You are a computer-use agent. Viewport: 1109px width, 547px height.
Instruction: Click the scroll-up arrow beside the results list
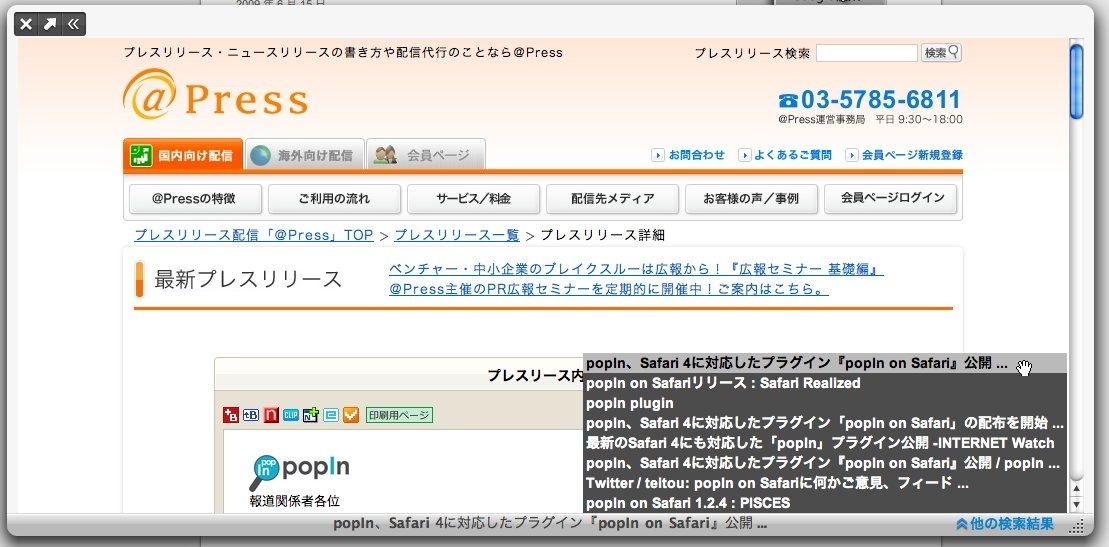1076,488
